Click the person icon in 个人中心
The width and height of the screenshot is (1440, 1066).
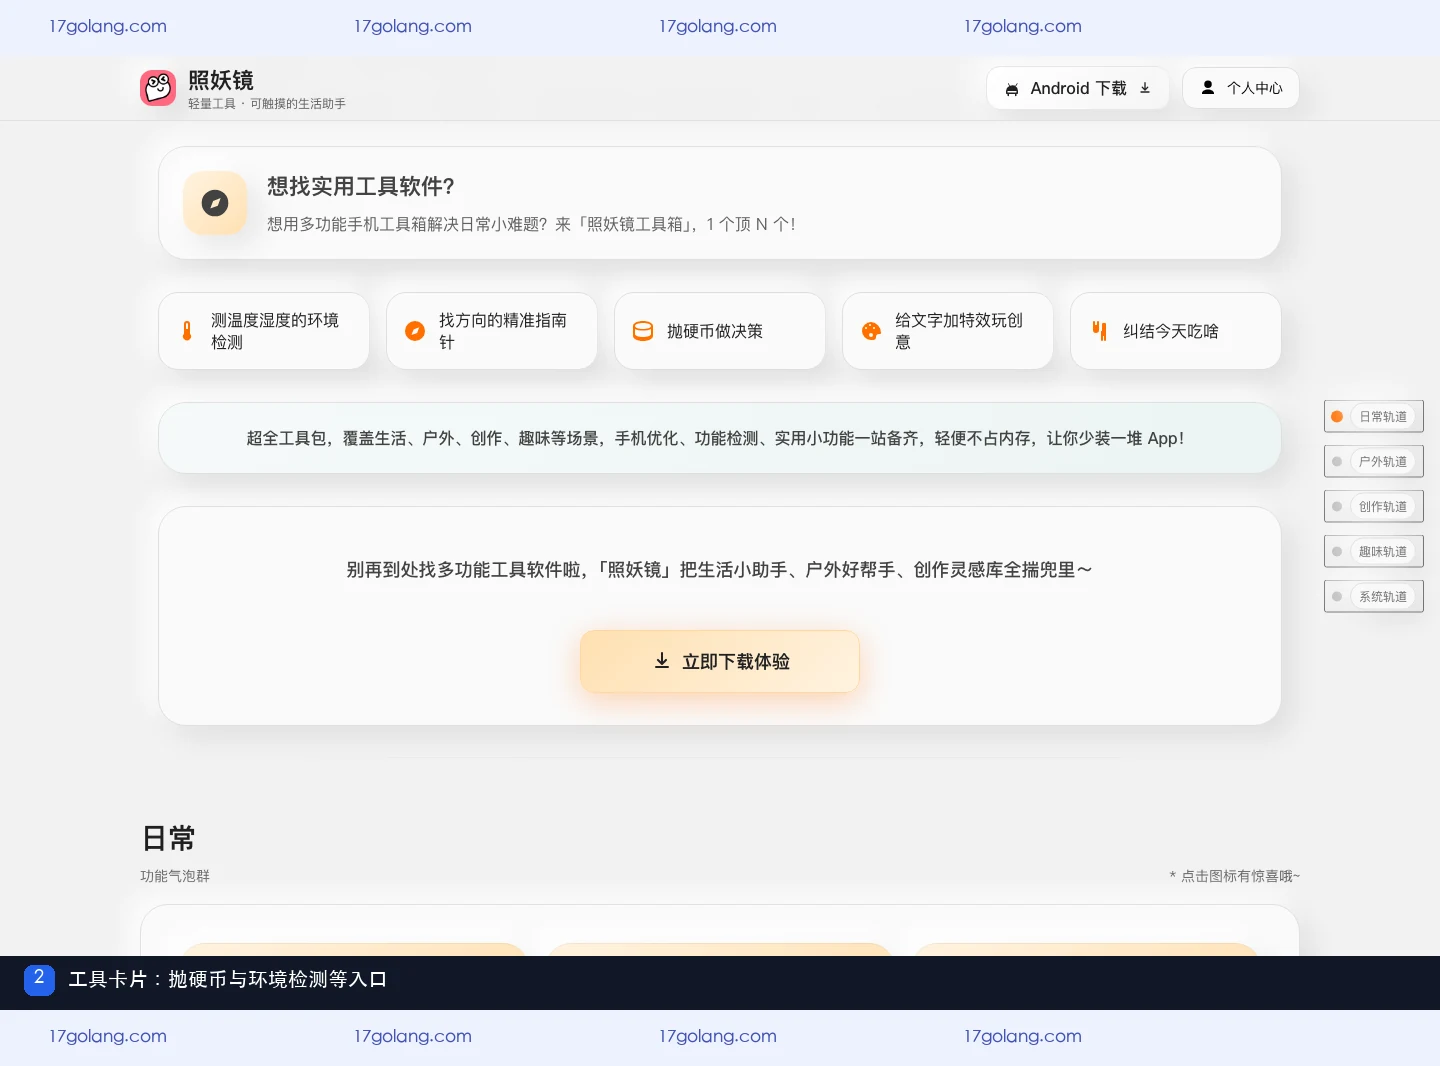1208,88
